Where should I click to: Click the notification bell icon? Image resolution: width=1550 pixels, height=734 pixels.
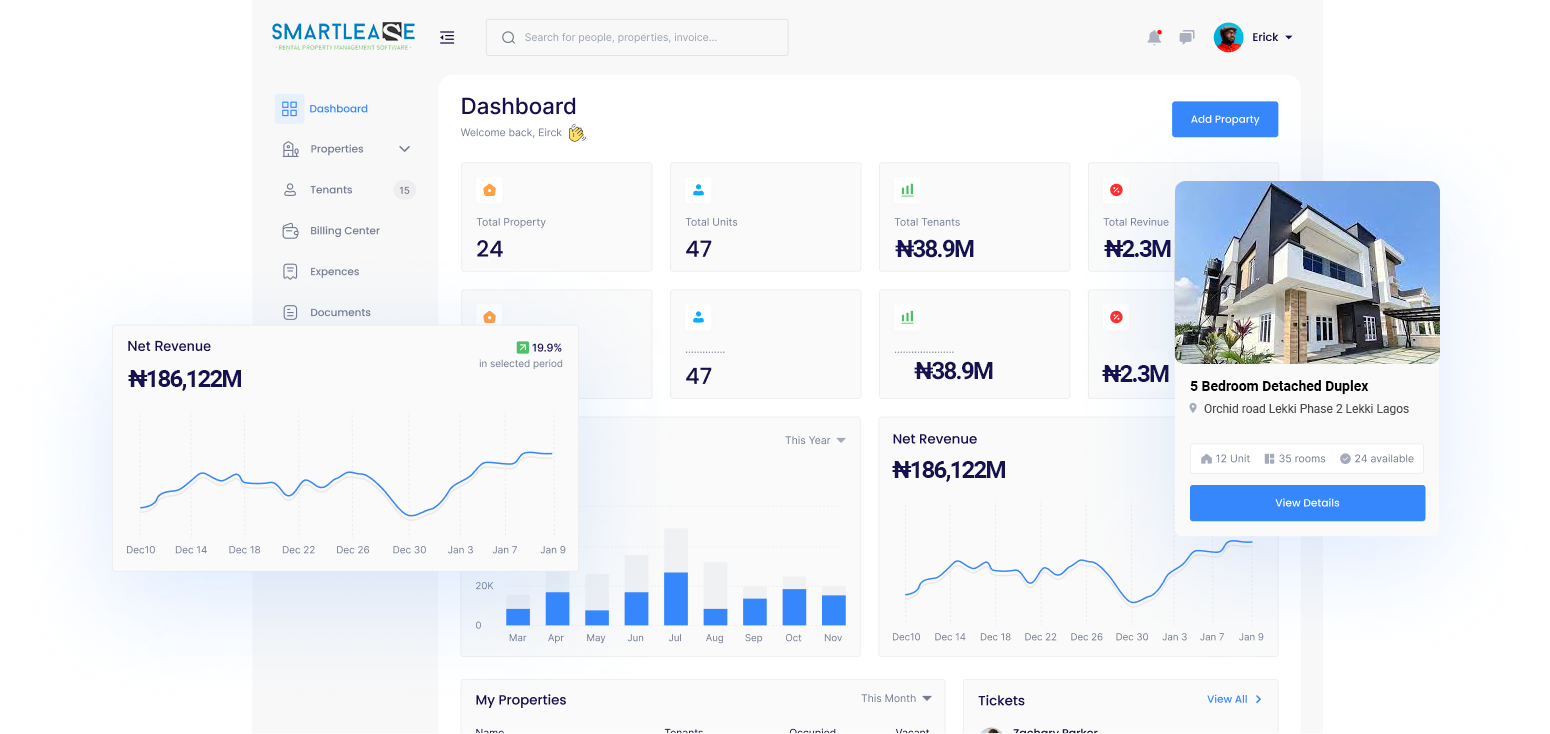tap(1154, 38)
